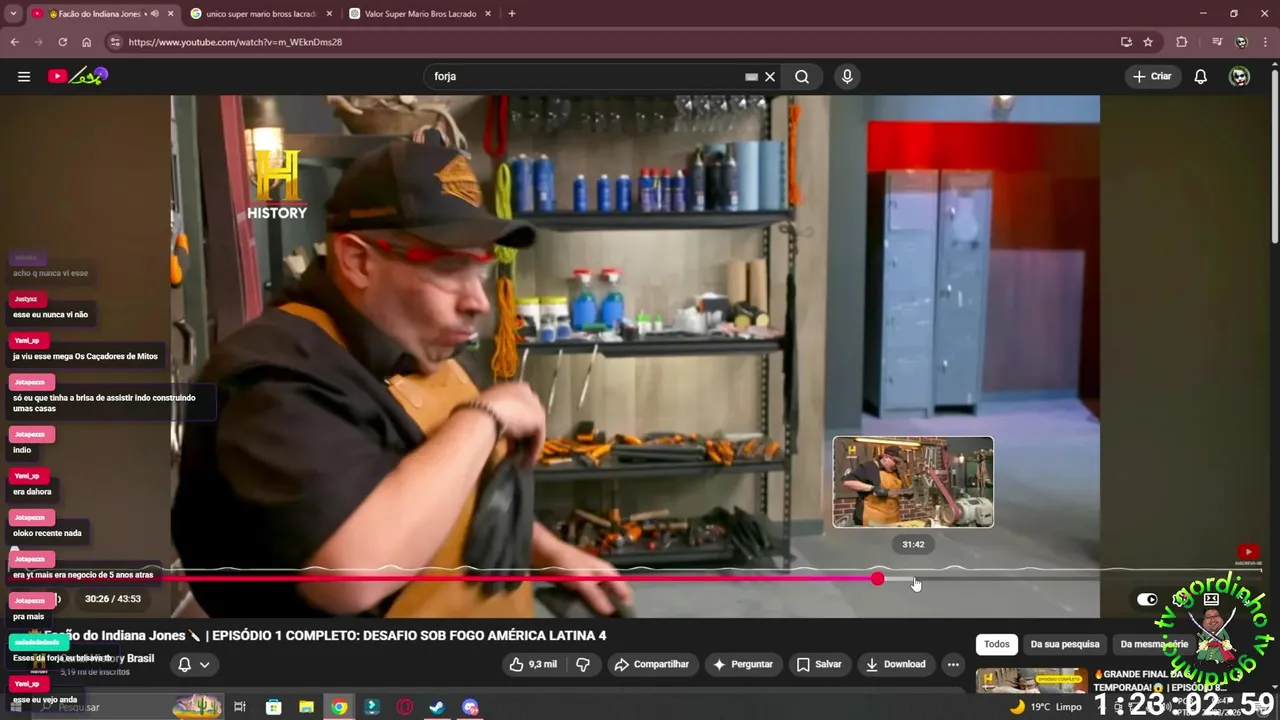1280x720 pixels.
Task: Open Chrome profile avatar in toolbar
Action: [1242, 42]
